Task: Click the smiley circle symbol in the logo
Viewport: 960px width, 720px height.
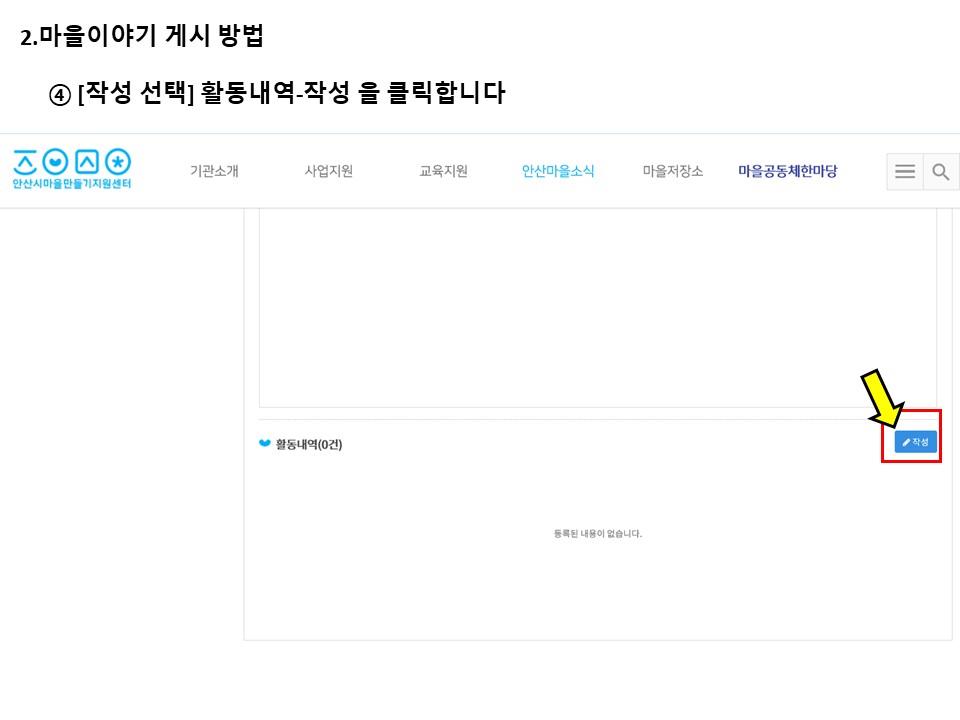Action: pyautogui.click(x=57, y=161)
